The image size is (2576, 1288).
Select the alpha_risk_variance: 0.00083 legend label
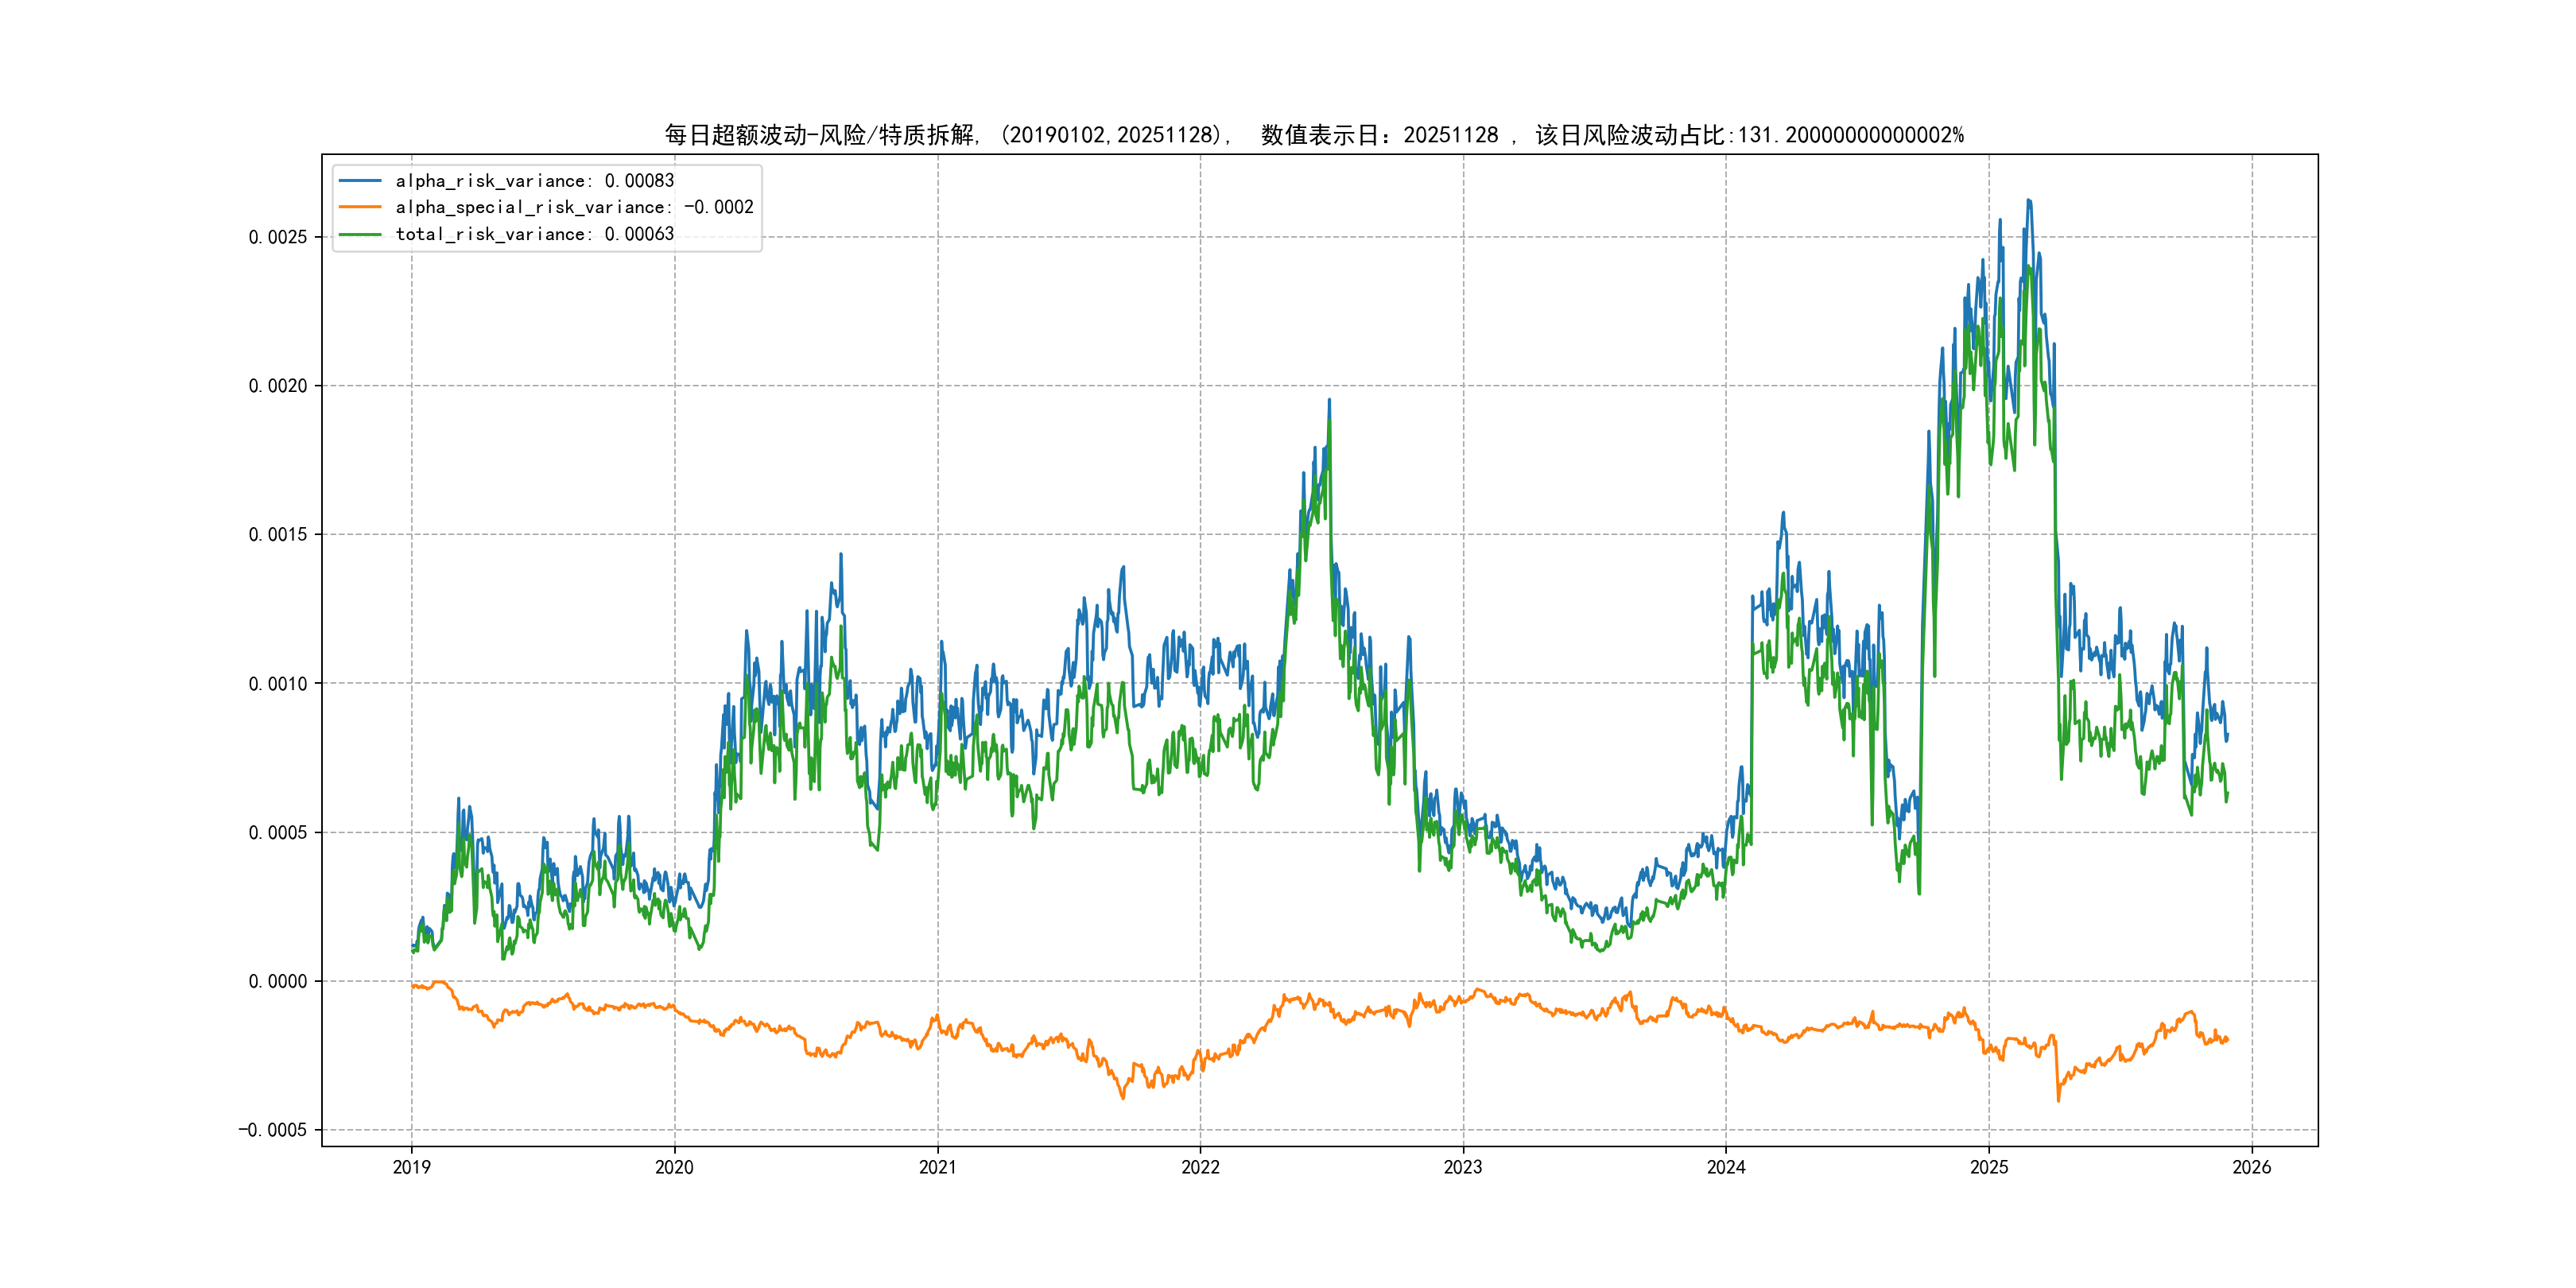tap(535, 181)
